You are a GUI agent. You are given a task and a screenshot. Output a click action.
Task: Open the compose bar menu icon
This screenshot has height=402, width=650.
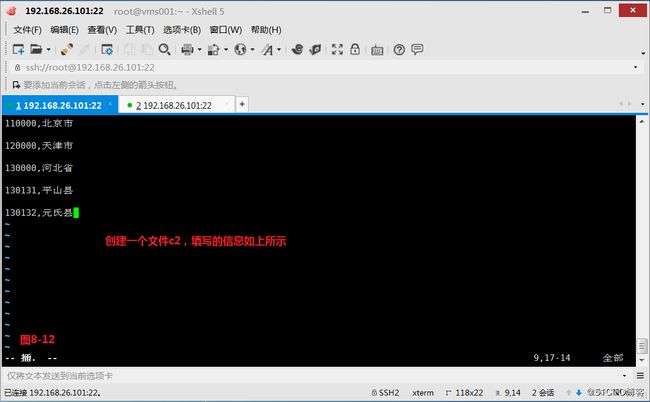coord(640,376)
